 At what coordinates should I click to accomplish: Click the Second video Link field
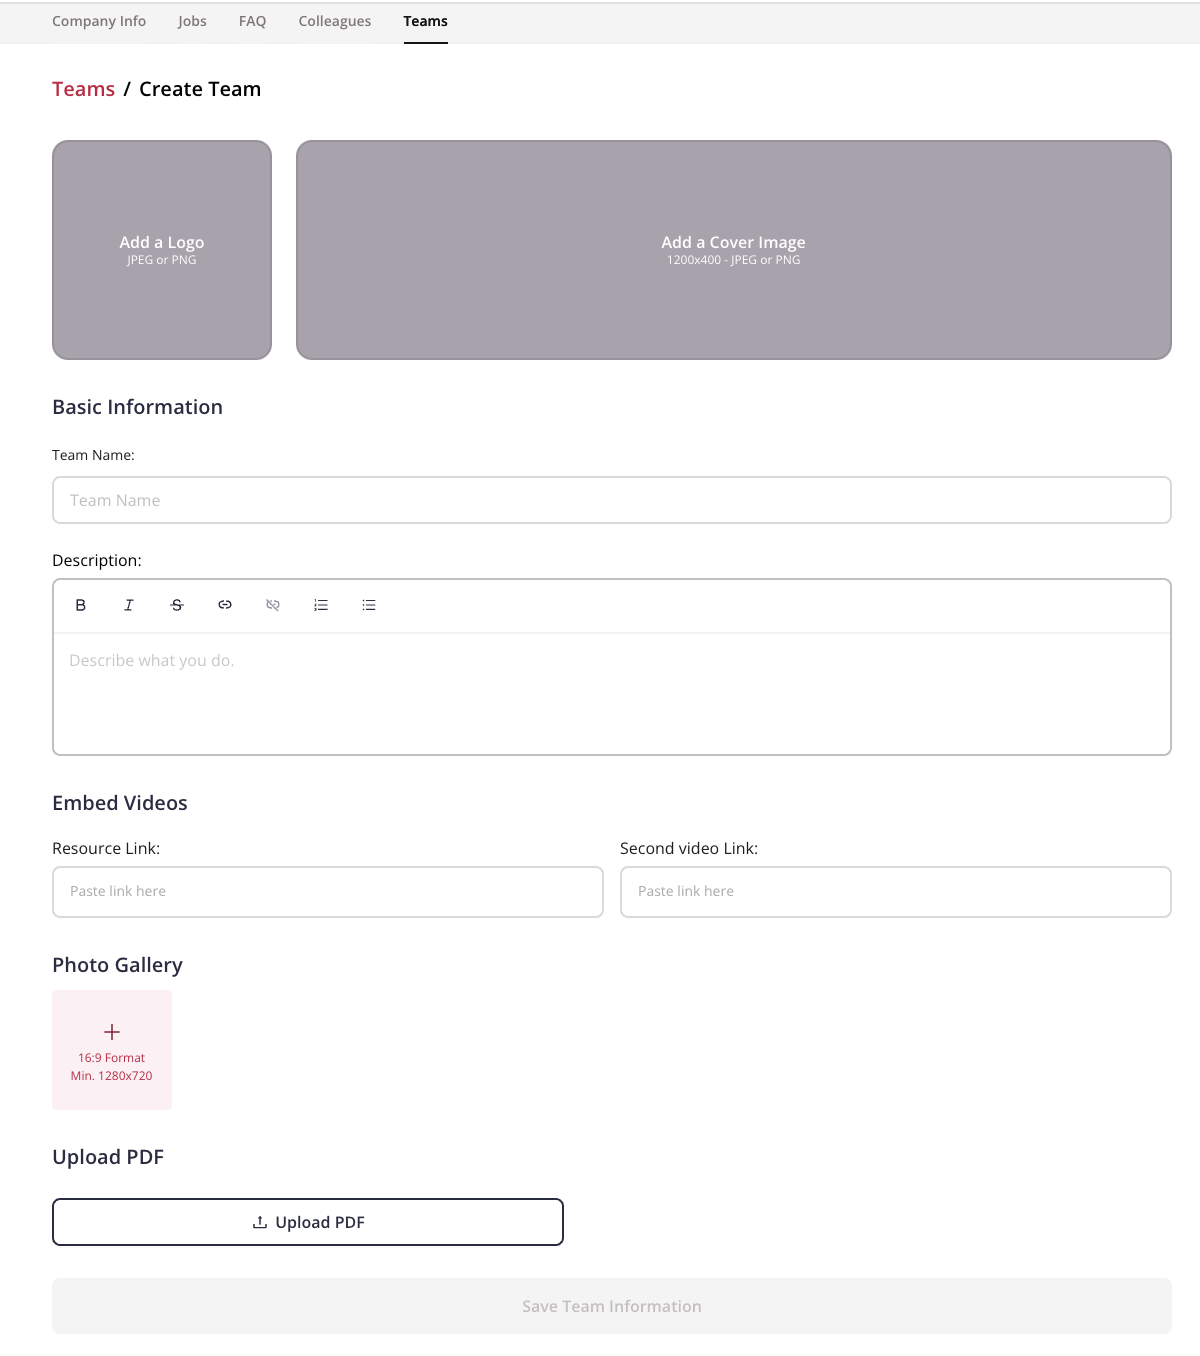tap(896, 892)
